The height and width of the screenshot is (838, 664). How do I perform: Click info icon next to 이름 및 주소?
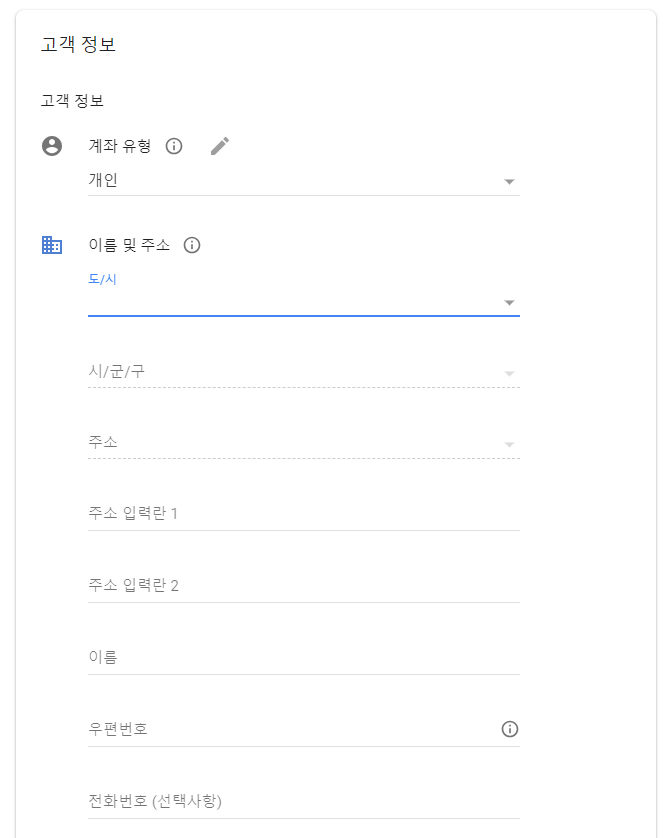pyautogui.click(x=192, y=245)
